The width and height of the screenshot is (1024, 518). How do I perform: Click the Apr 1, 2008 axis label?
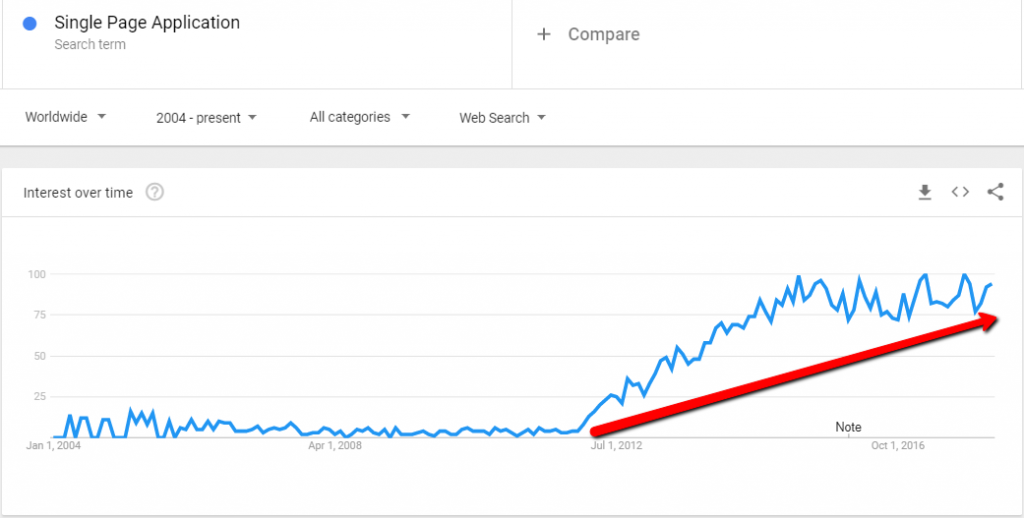click(x=335, y=446)
